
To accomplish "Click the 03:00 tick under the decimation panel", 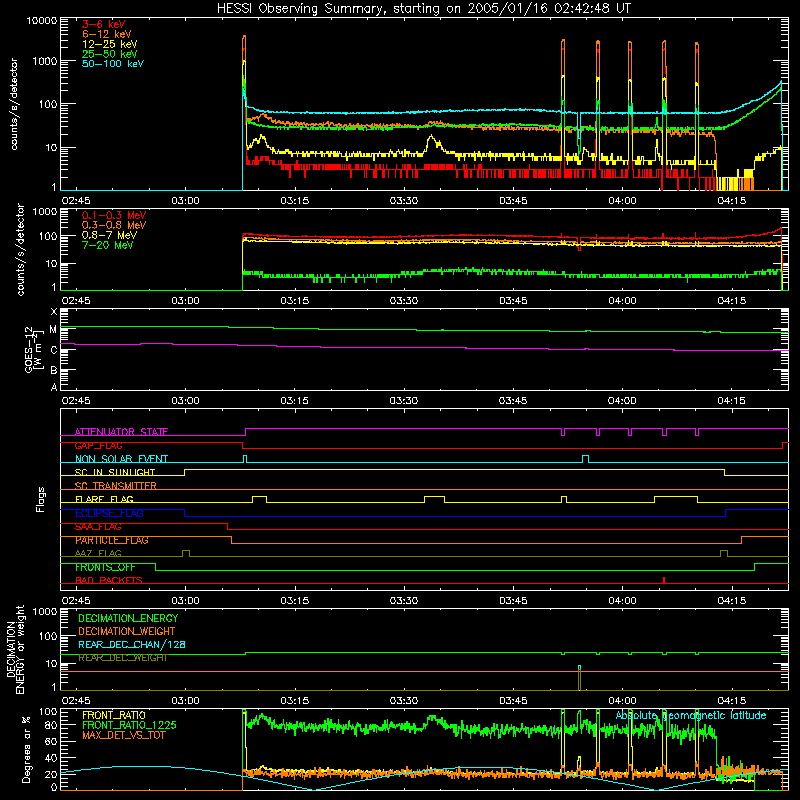I will pyautogui.click(x=185, y=701).
